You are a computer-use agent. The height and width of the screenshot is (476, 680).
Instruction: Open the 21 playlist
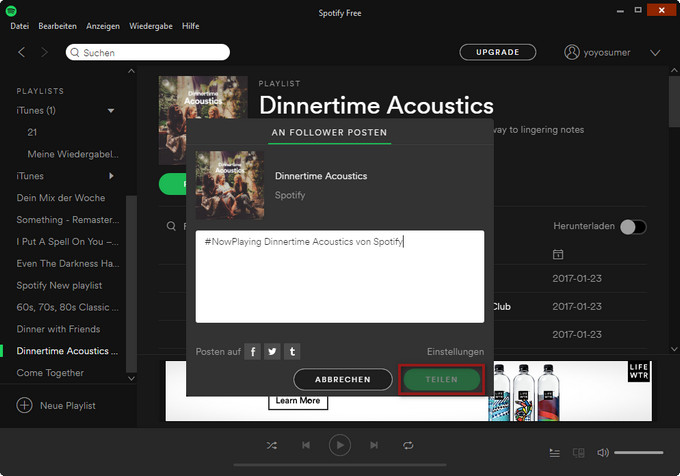tap(32, 132)
